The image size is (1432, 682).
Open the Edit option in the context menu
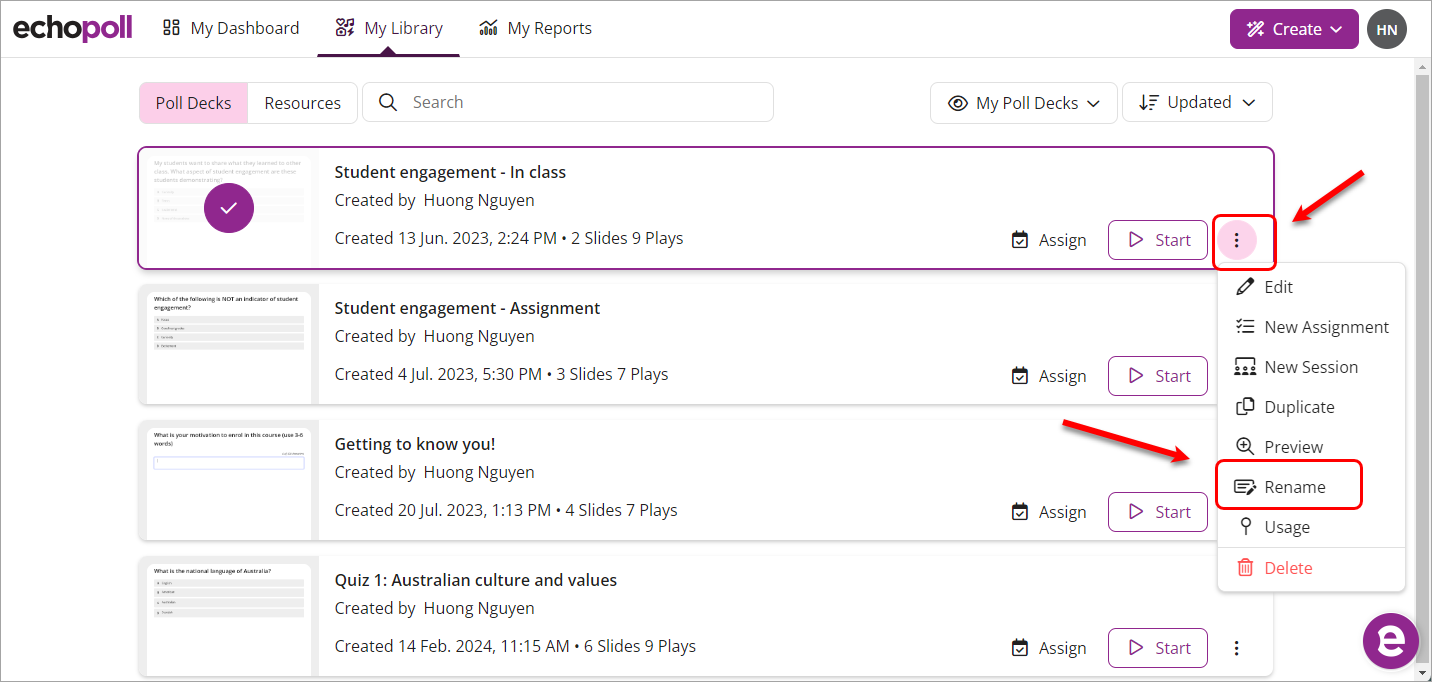1277,286
